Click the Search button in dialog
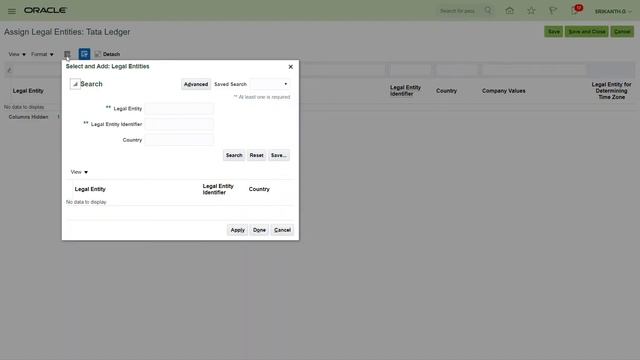Viewport: 640px width, 360px height. coord(234,155)
